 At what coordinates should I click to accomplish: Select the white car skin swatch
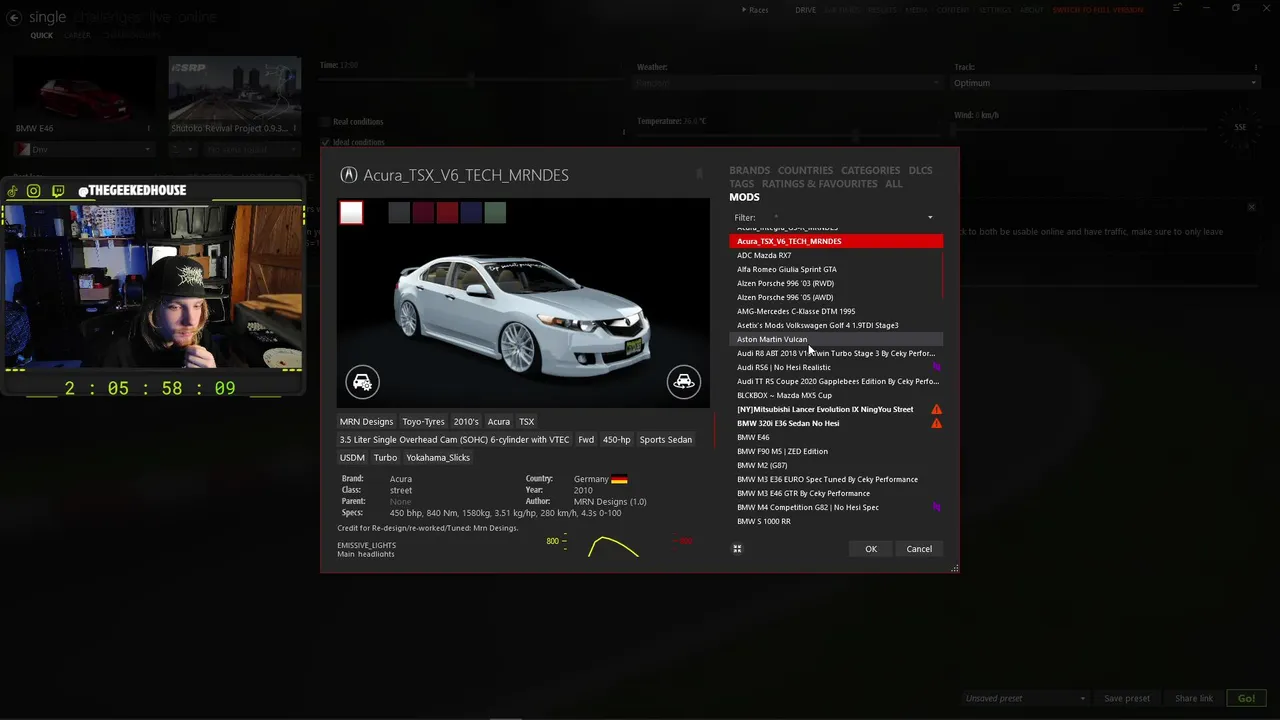tap(351, 212)
